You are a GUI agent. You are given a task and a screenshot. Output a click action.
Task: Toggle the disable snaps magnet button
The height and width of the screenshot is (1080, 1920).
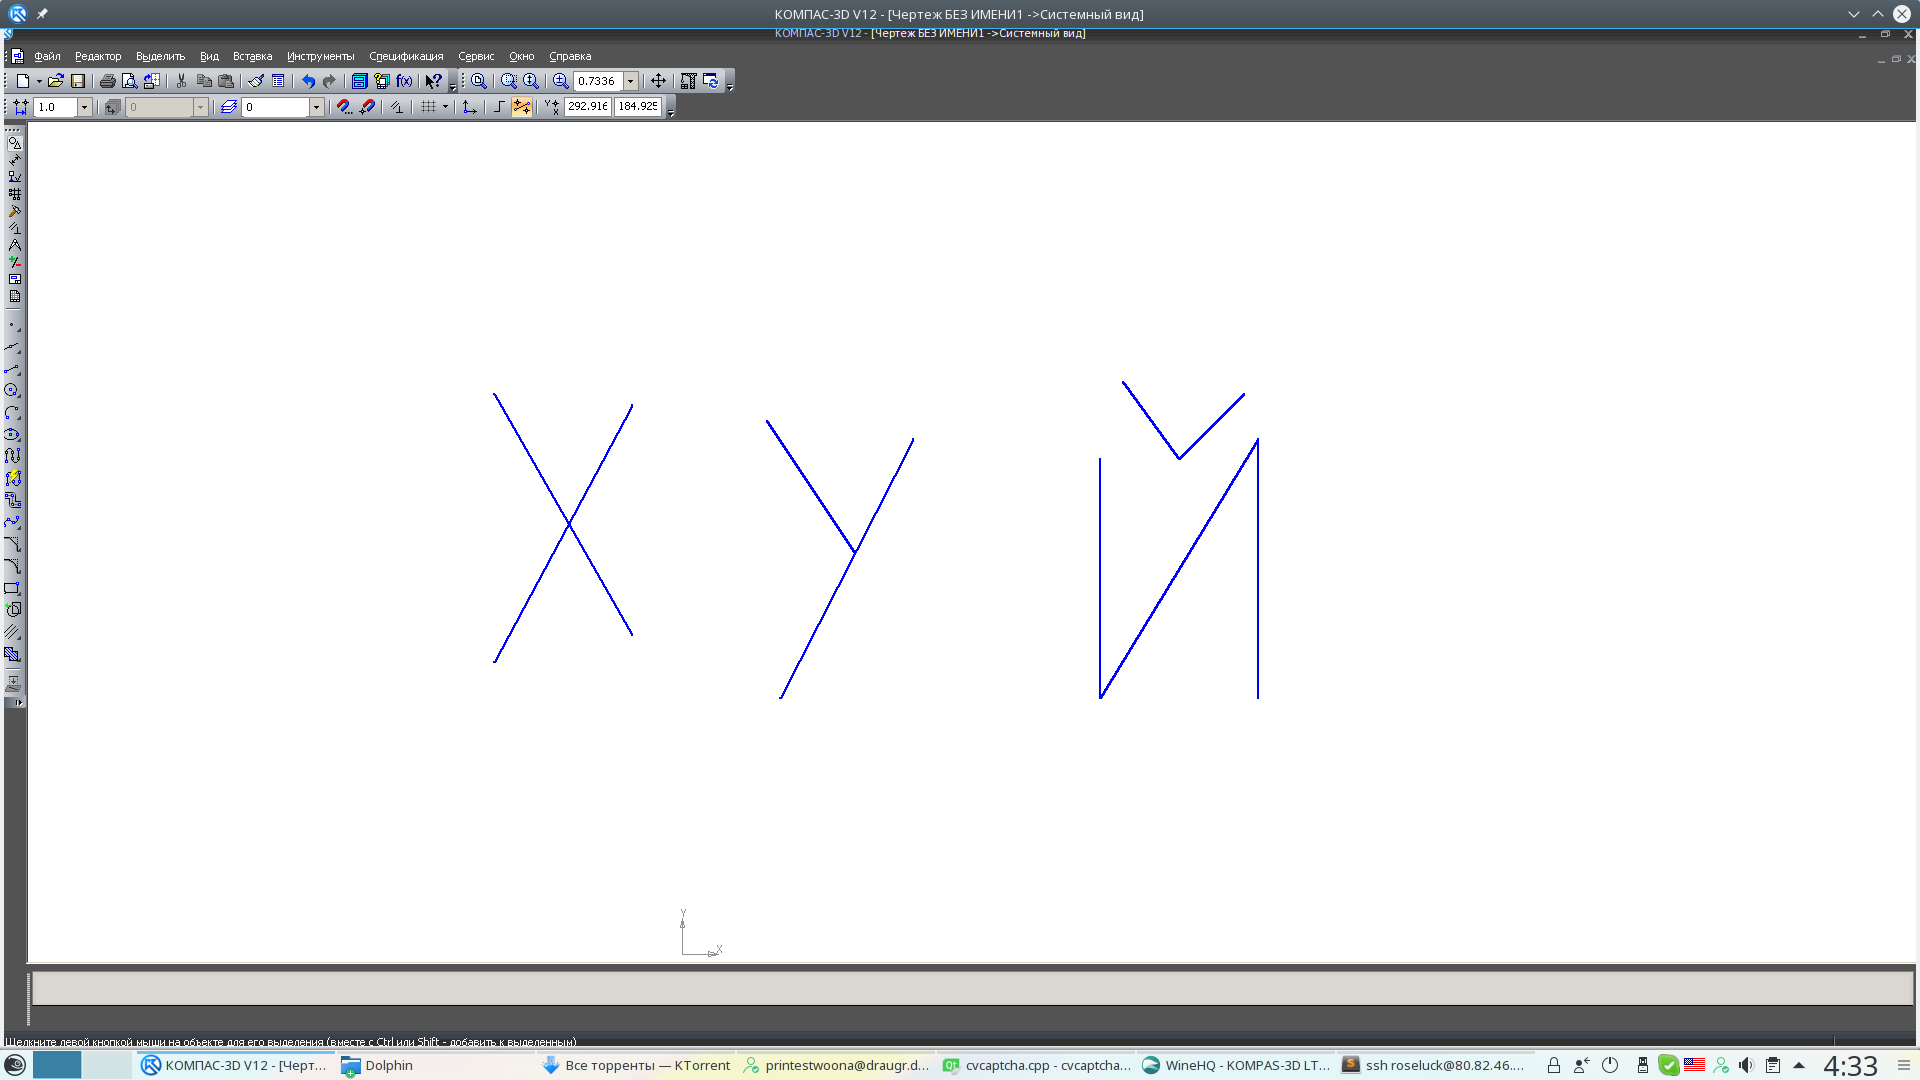pos(367,107)
